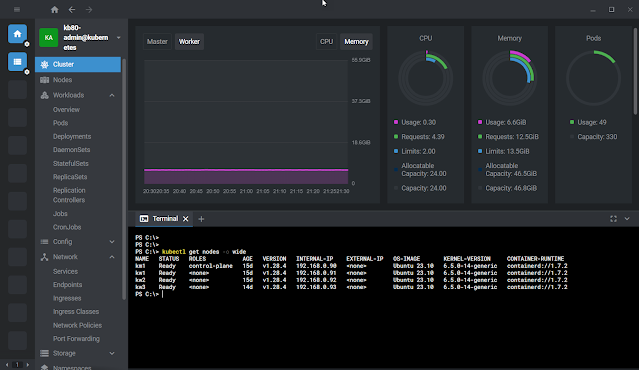
Task: Expand the cluster name dropdown arrow
Action: [119, 37]
